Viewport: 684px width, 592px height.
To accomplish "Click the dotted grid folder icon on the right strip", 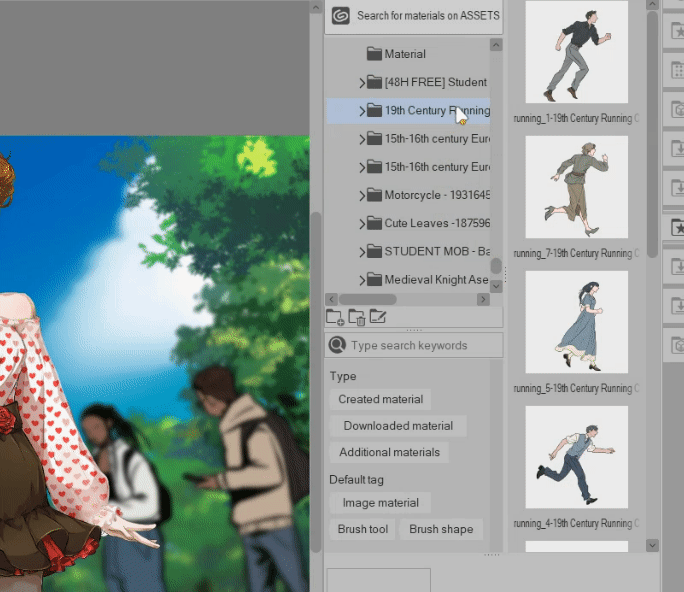I will coord(677,70).
